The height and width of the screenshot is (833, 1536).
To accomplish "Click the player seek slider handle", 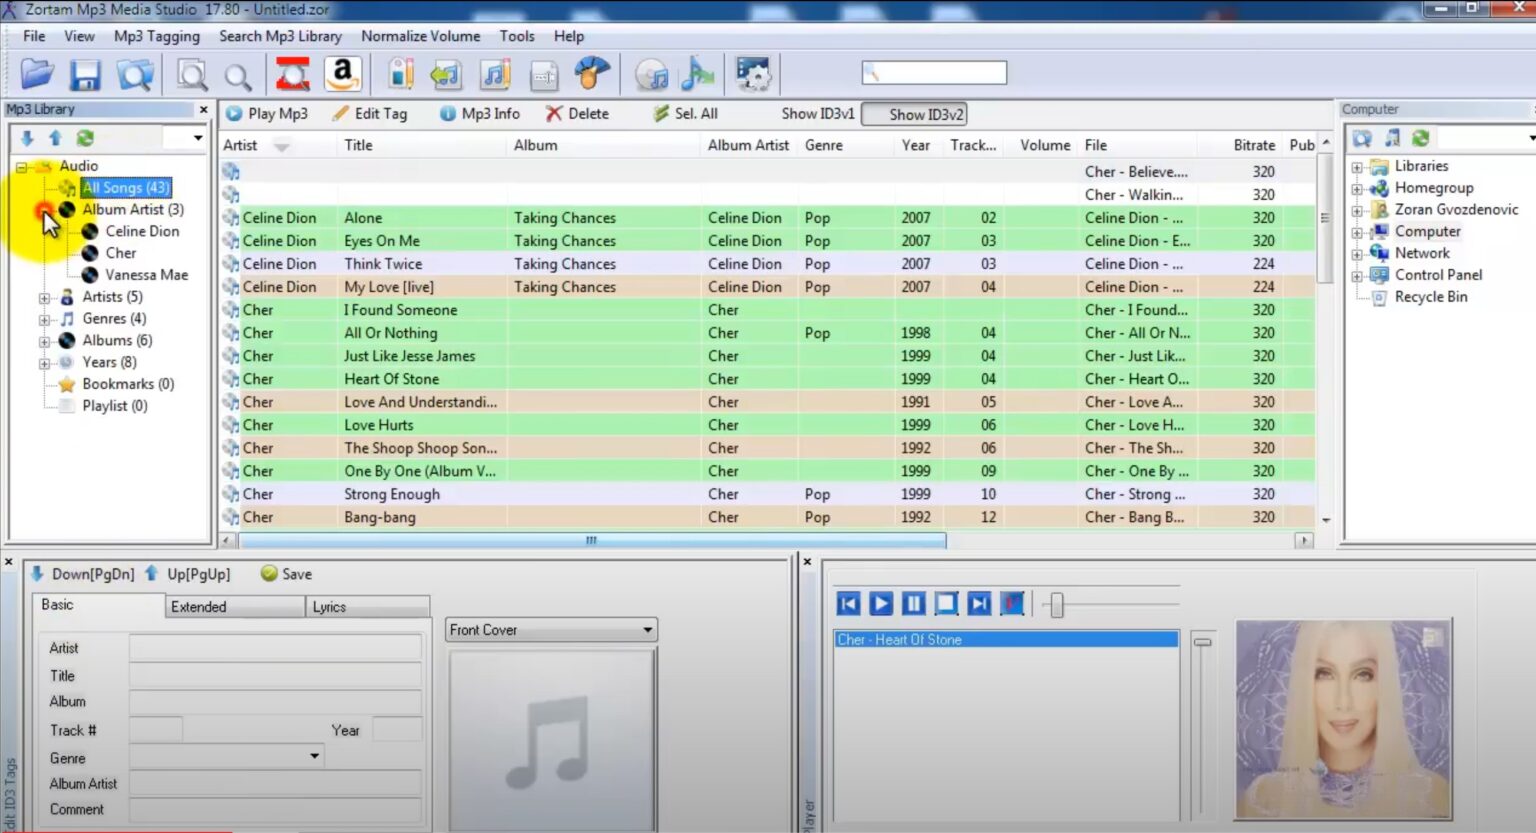I will 1056,605.
